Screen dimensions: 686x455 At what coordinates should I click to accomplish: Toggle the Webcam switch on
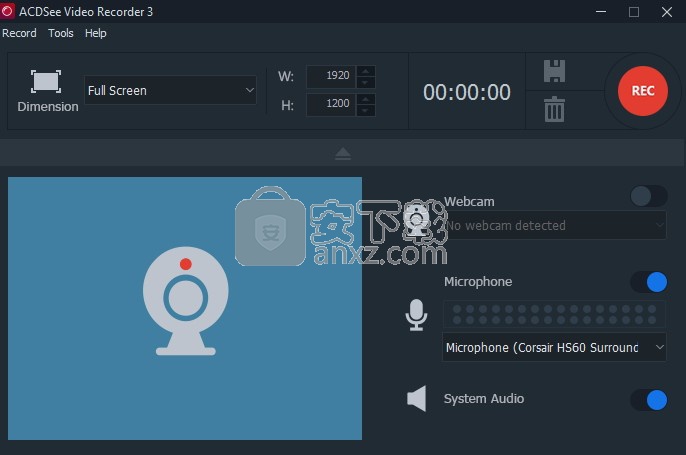tap(648, 196)
